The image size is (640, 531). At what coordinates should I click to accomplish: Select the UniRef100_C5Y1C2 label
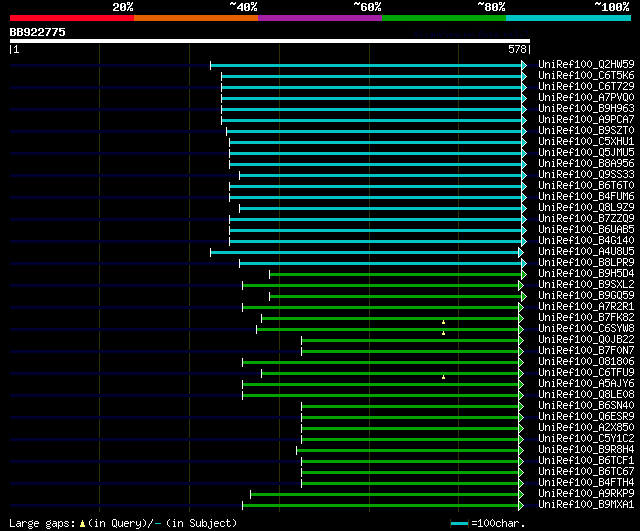click(586, 439)
